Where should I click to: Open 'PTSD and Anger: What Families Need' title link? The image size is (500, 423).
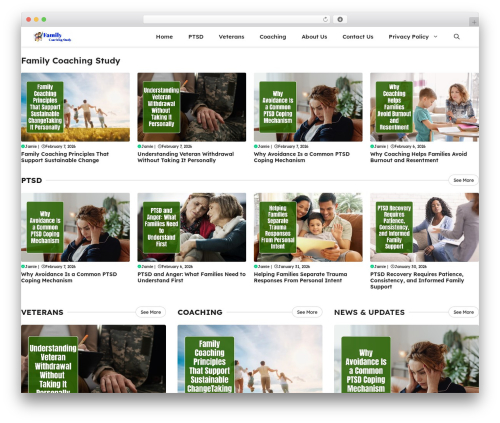pyautogui.click(x=191, y=277)
